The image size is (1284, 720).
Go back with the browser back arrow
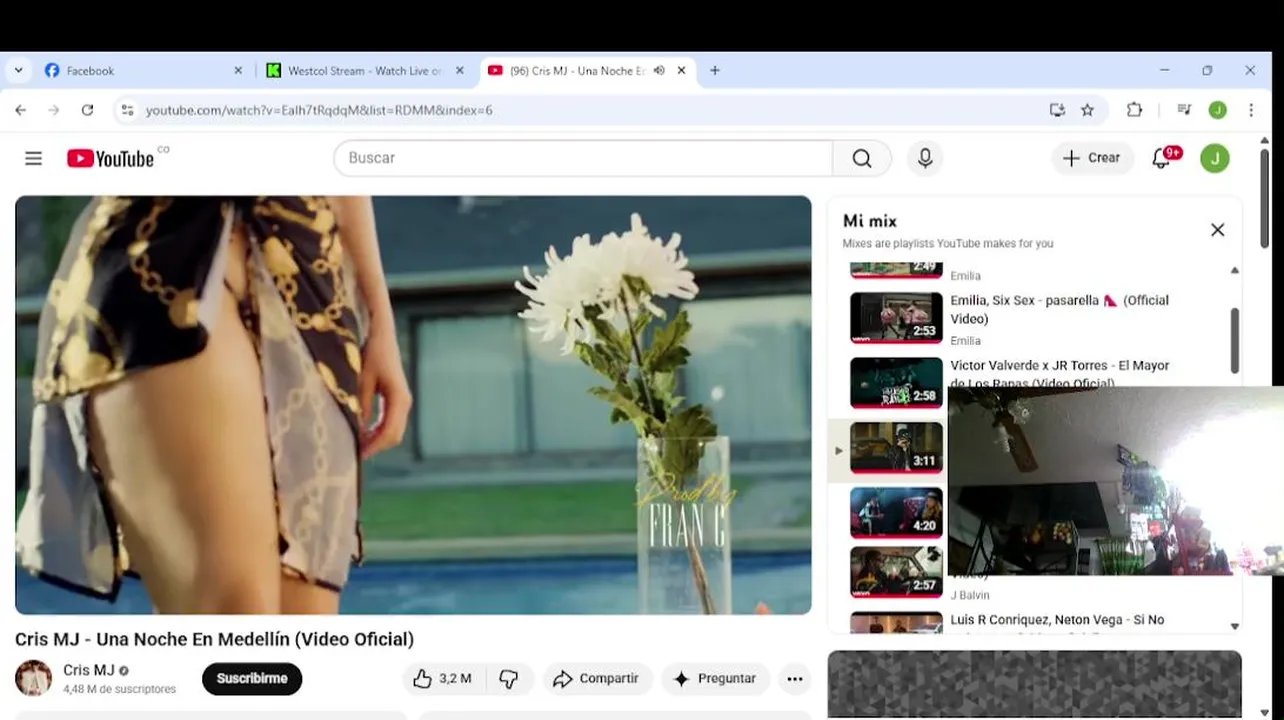20,110
